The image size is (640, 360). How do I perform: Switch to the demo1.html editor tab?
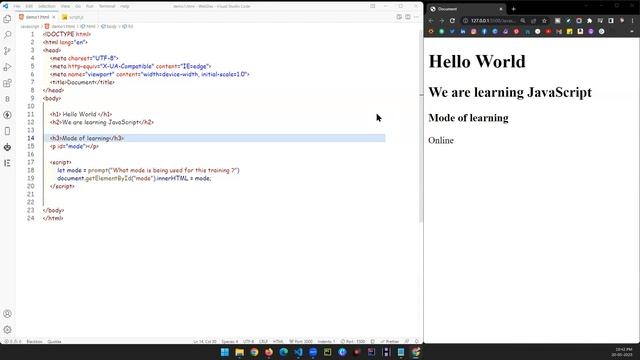[x=37, y=17]
